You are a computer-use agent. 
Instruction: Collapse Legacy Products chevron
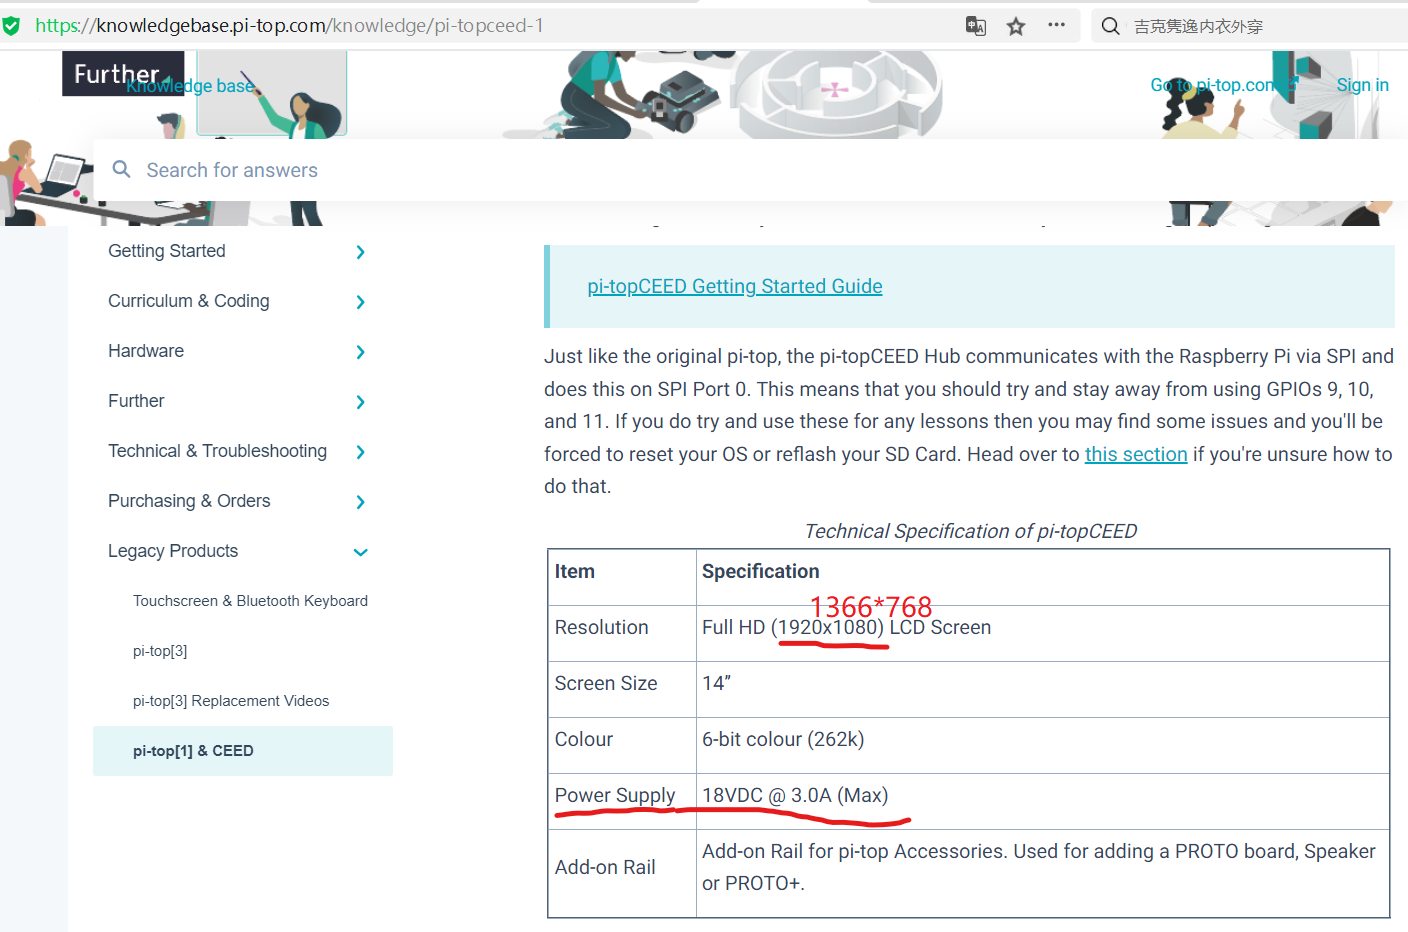click(x=361, y=552)
